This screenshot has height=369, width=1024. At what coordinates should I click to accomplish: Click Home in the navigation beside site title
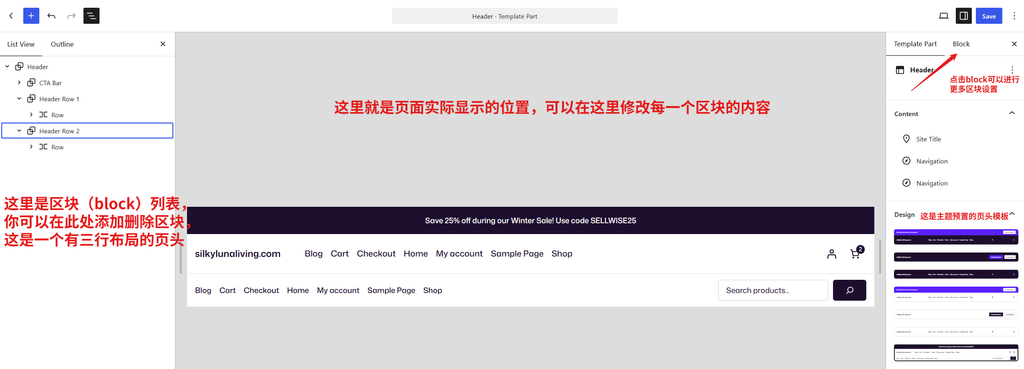pos(416,254)
